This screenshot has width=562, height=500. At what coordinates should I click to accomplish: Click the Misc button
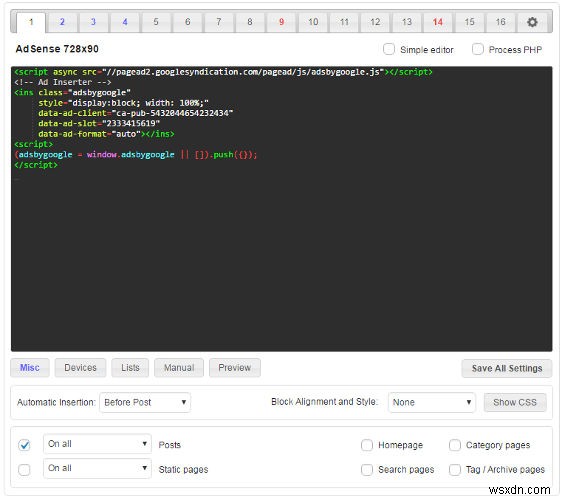tap(30, 368)
